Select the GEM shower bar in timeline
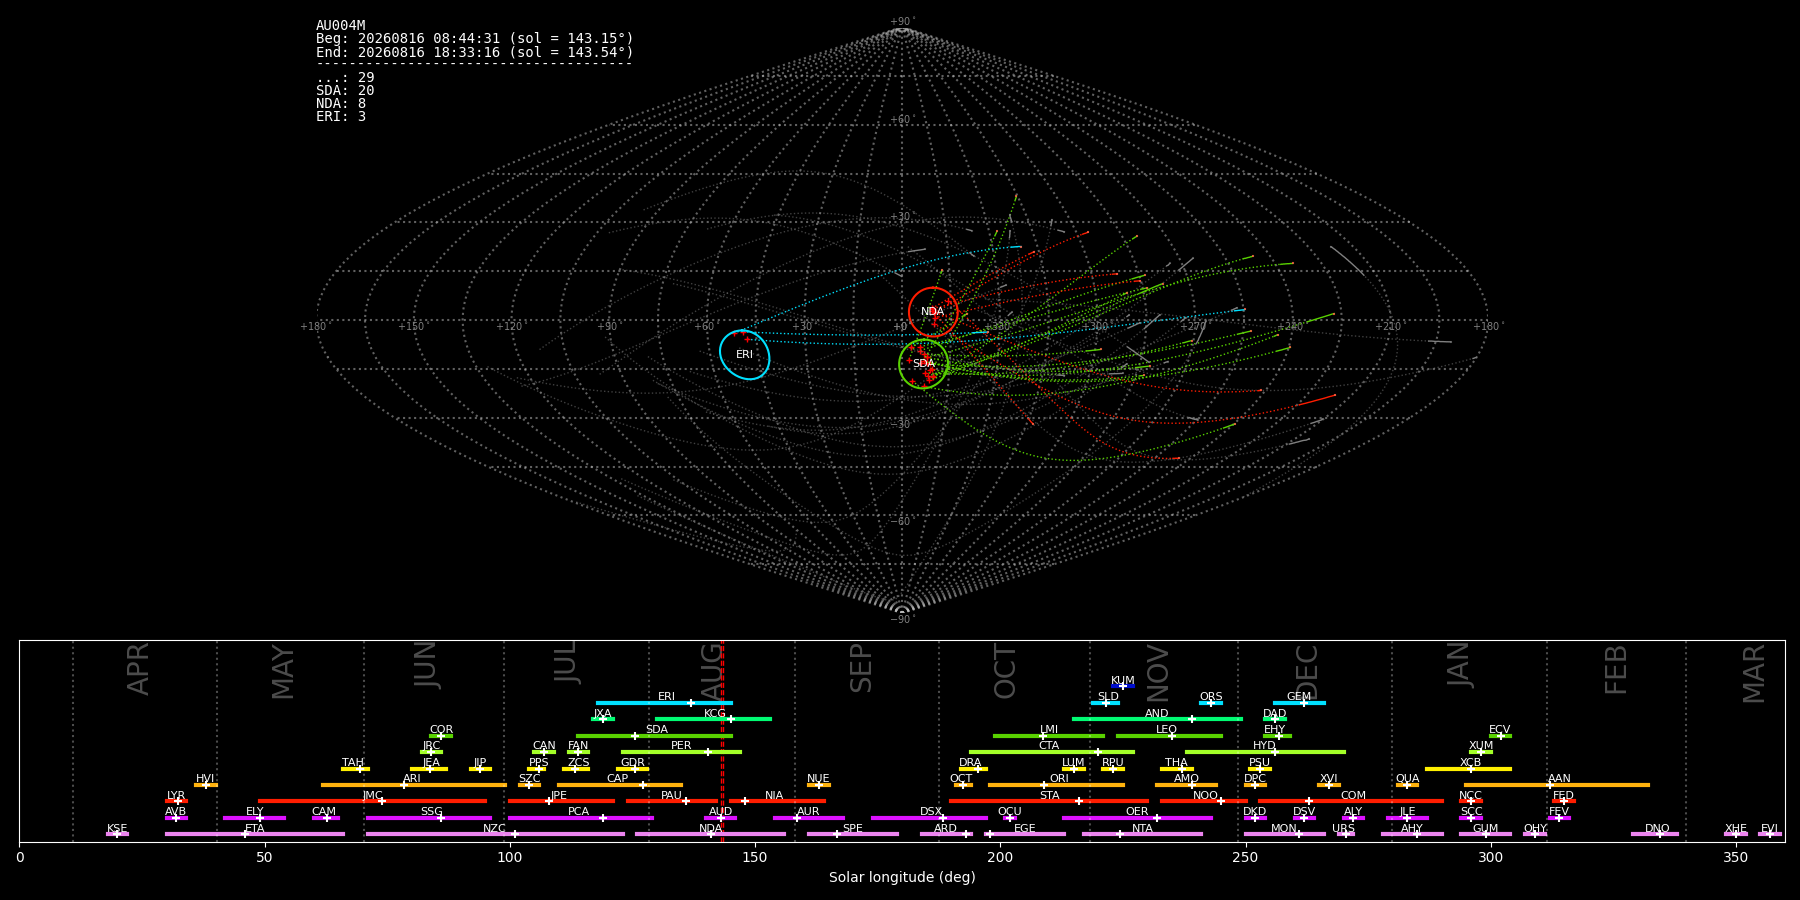1800x900 pixels. tap(1299, 703)
